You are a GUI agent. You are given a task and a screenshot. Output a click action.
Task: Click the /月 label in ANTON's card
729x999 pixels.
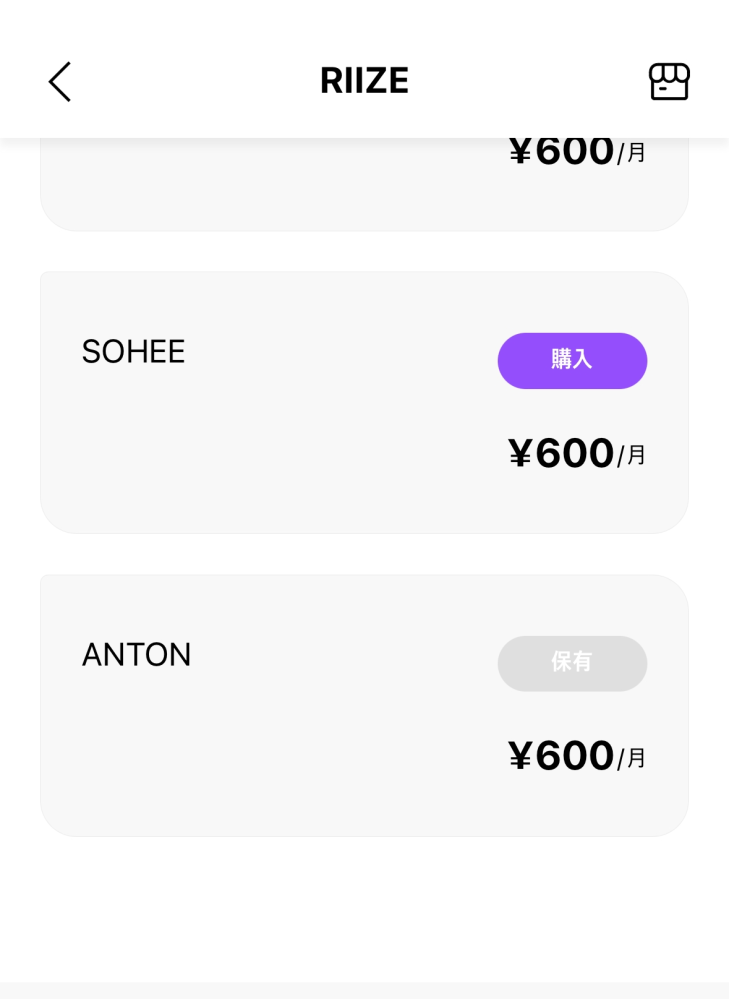point(632,759)
